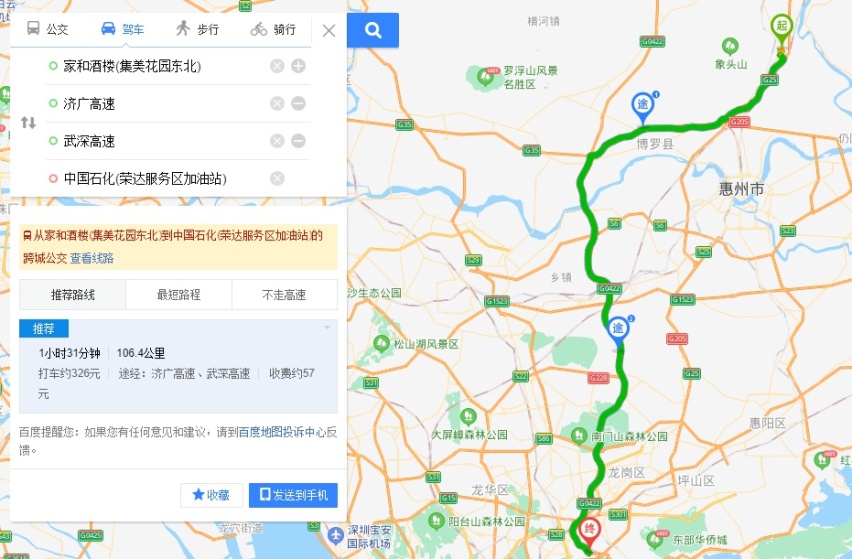852x559 pixels.
Task: Select the 不走高速 route option
Action: pos(284,295)
